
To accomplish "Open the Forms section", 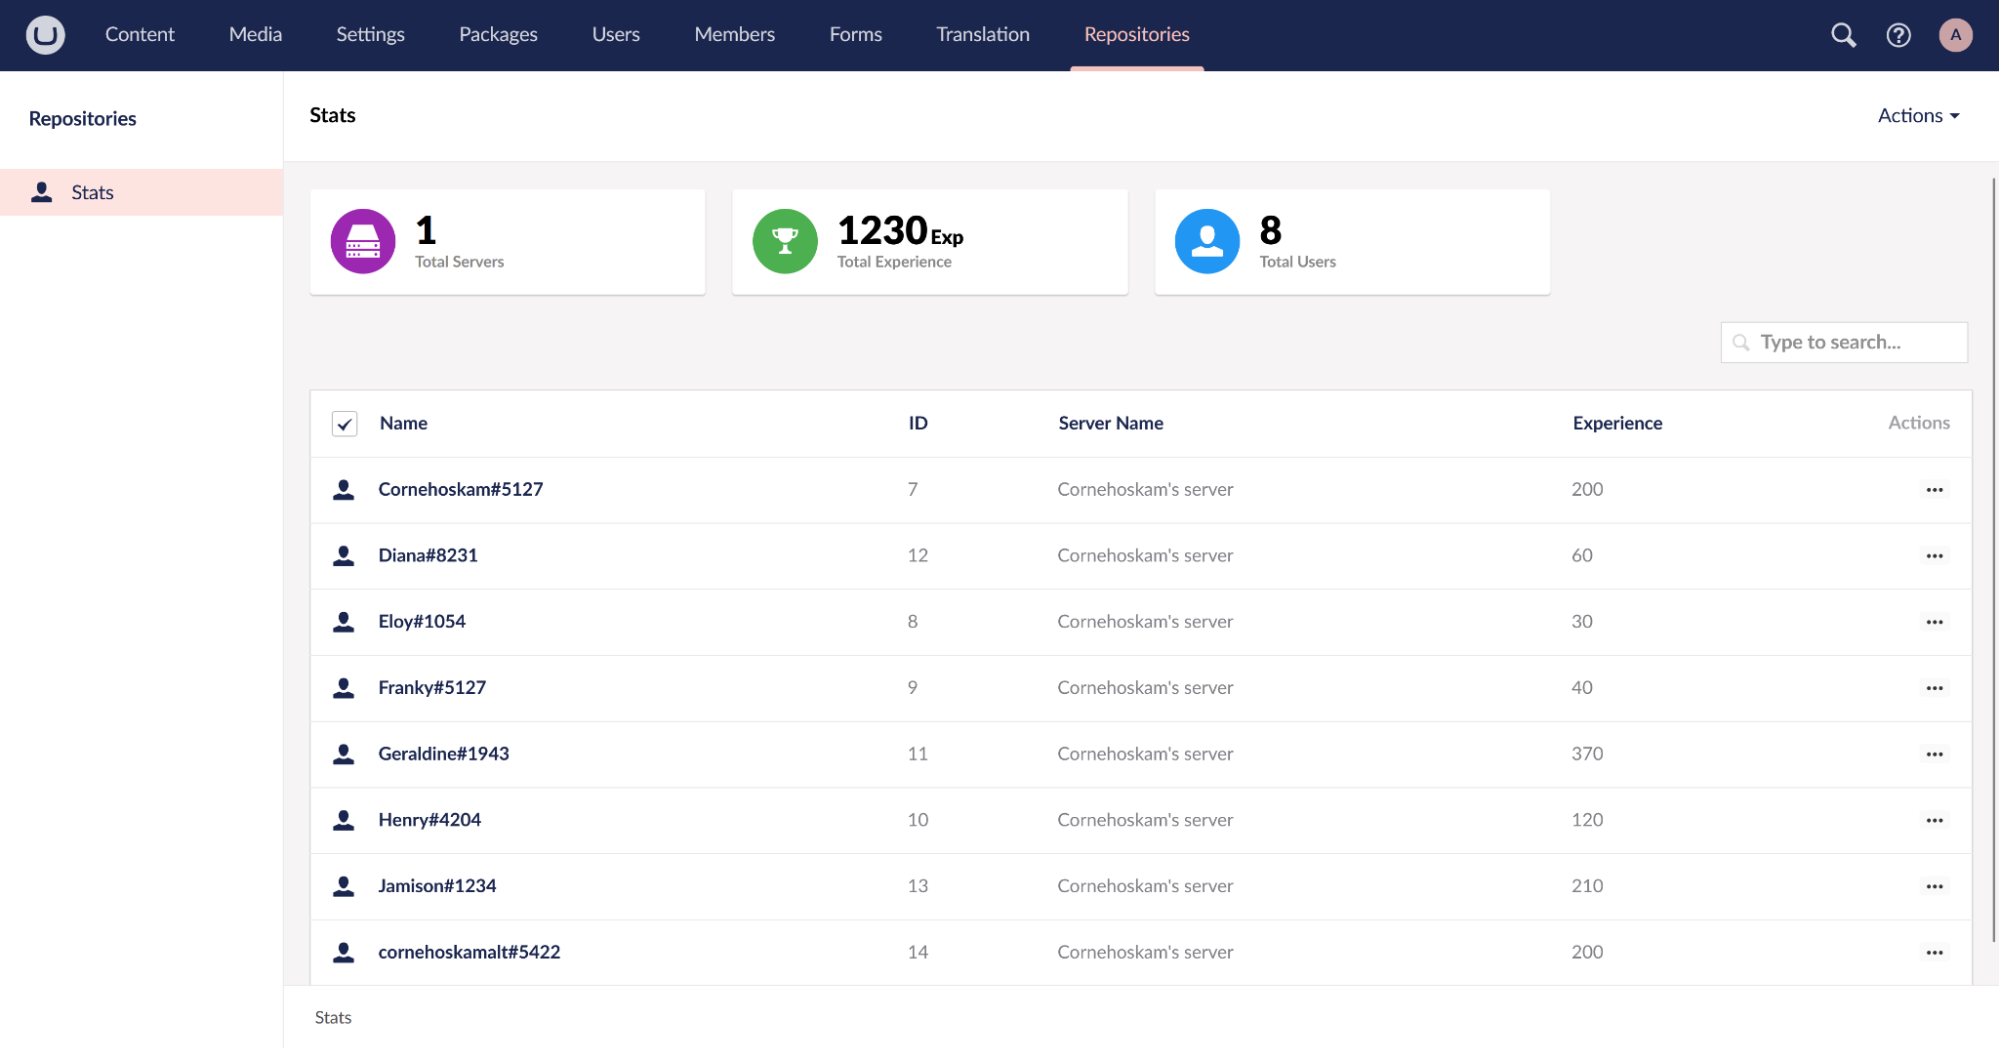I will (x=855, y=34).
